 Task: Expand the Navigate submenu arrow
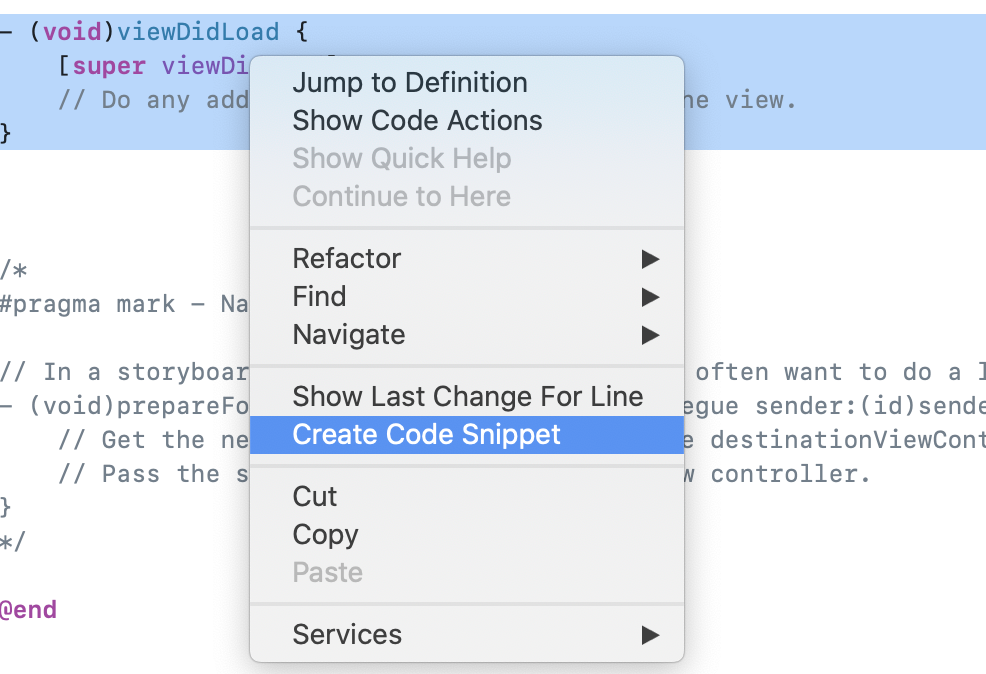coord(650,335)
